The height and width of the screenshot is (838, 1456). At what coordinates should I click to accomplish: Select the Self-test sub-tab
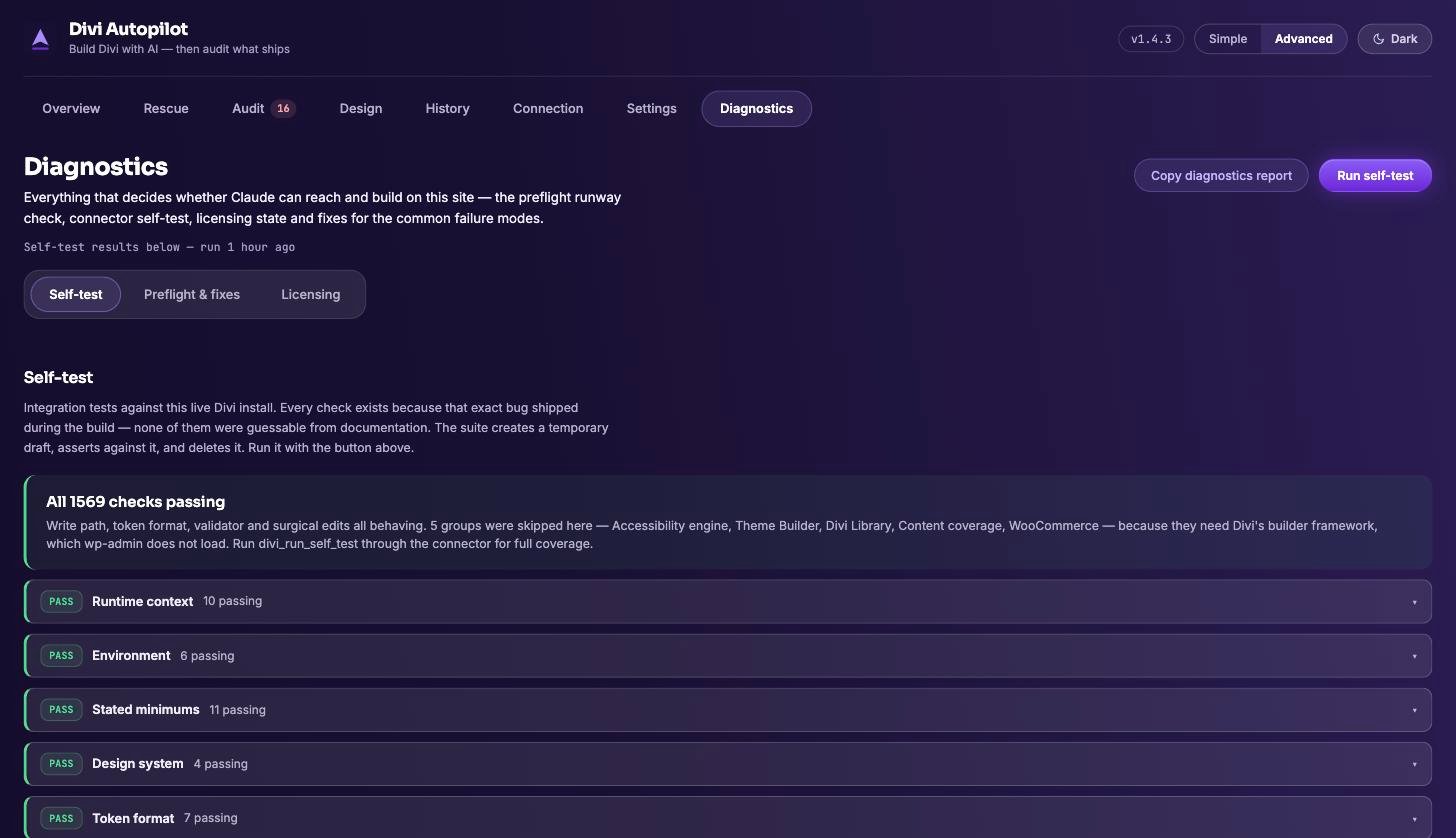[76, 294]
